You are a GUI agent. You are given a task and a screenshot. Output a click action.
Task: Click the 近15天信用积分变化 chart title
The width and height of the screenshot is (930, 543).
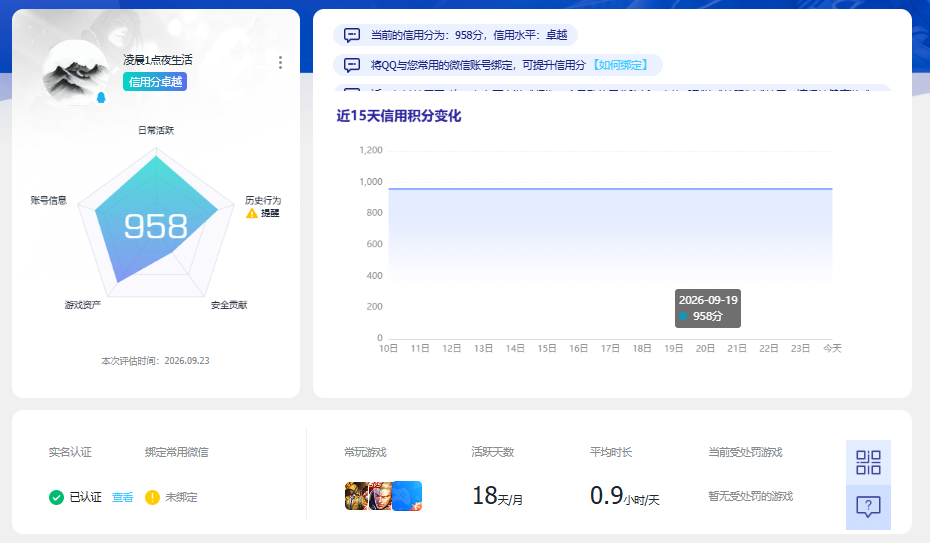click(x=399, y=116)
